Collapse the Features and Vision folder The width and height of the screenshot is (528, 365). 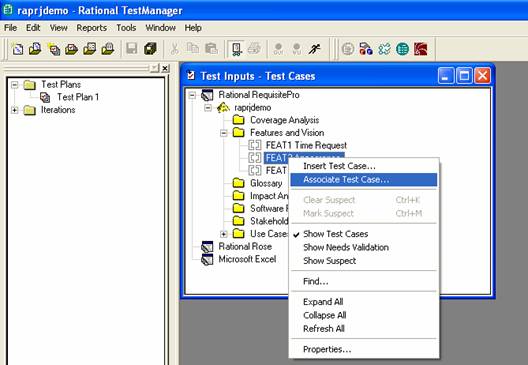[x=224, y=133]
